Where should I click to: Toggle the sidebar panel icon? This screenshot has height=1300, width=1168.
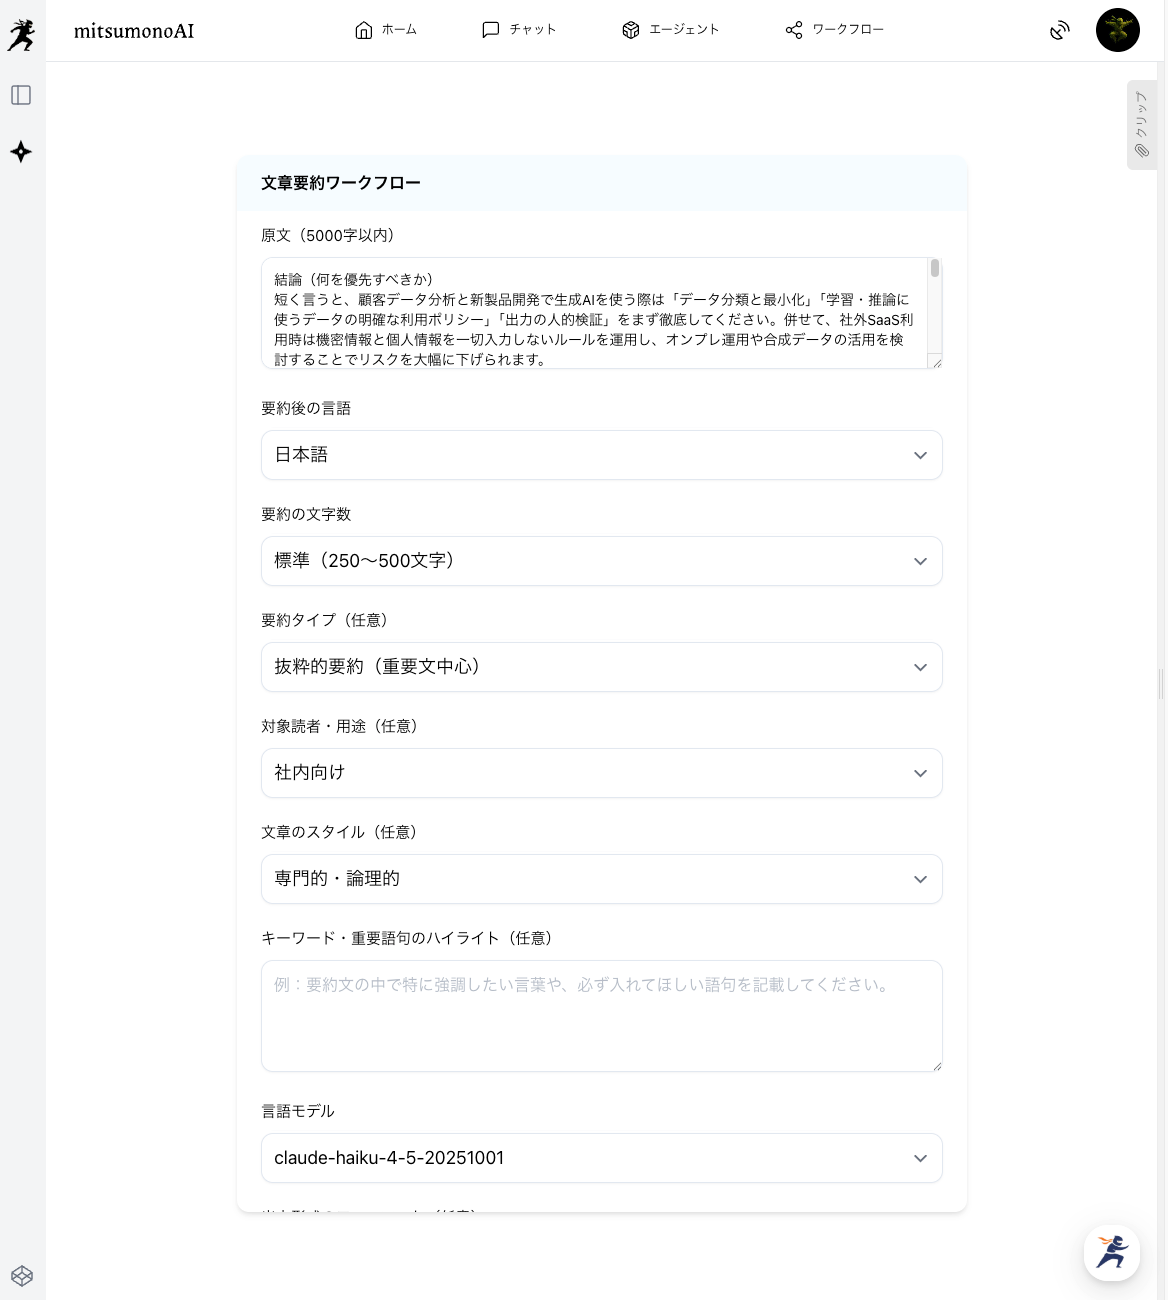point(21,95)
